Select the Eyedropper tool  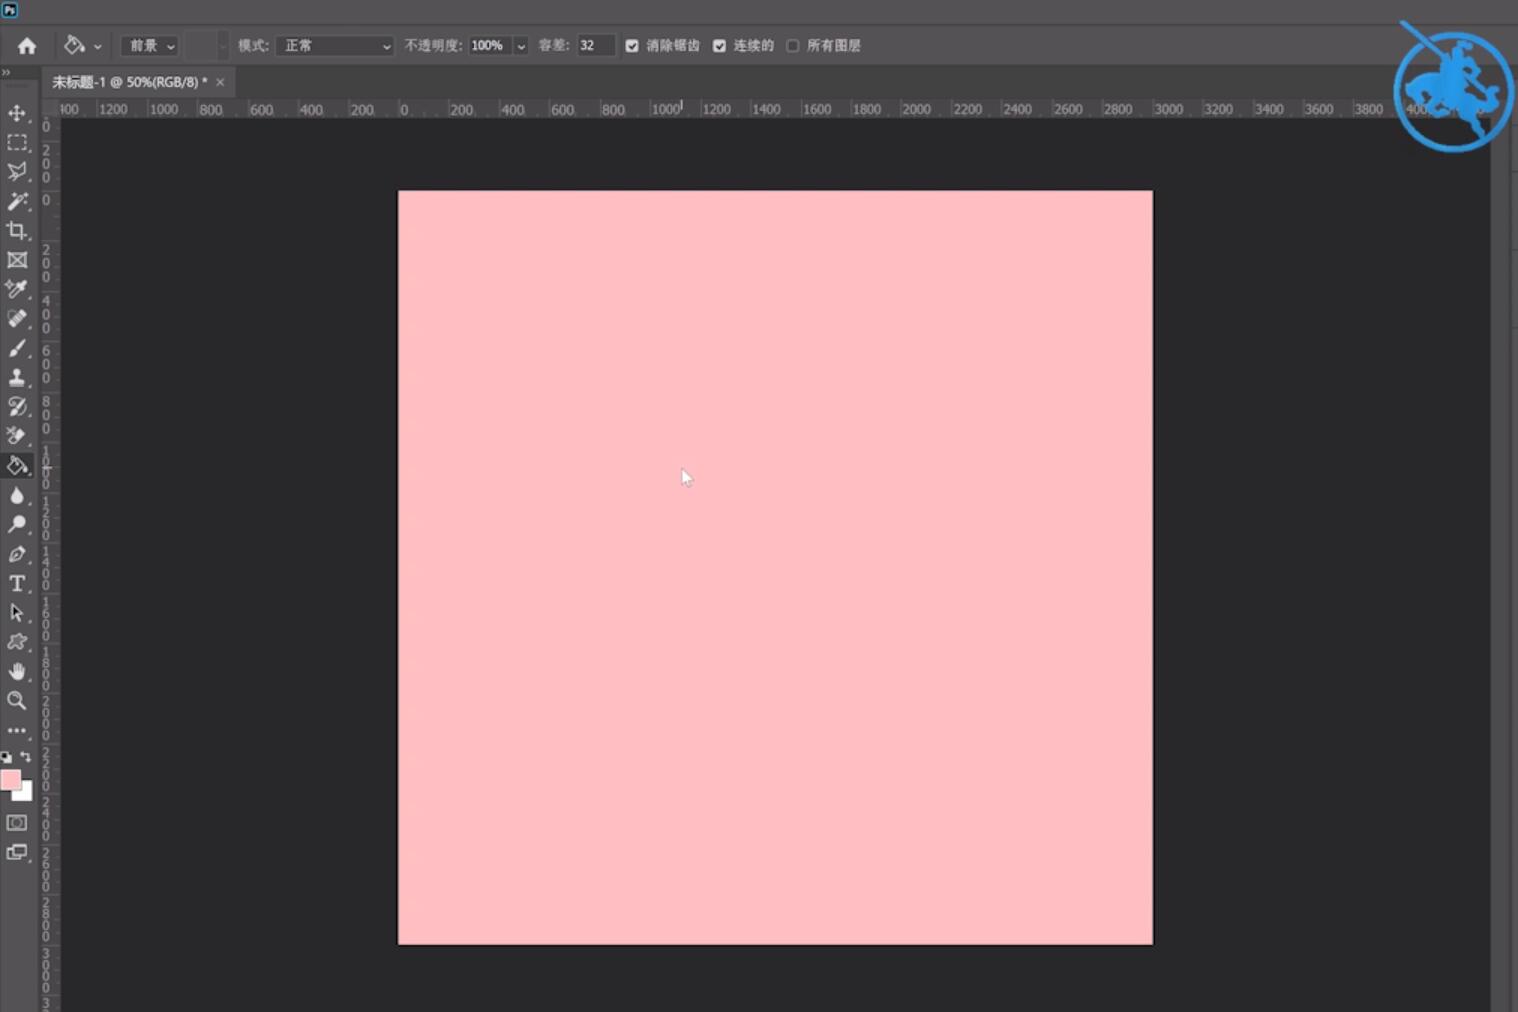tap(17, 289)
